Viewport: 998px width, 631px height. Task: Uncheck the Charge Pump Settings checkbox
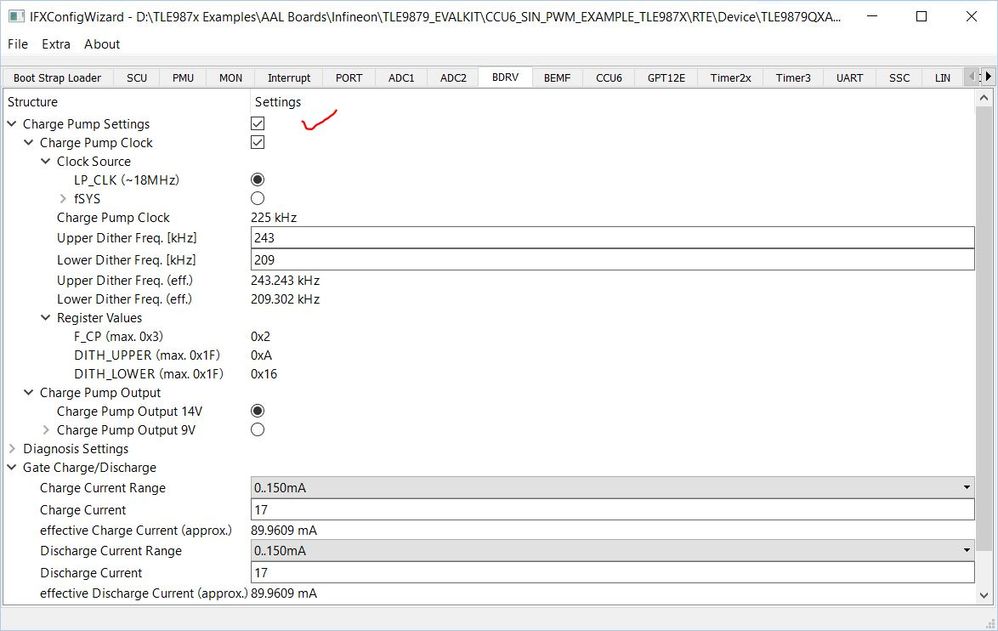coord(257,123)
